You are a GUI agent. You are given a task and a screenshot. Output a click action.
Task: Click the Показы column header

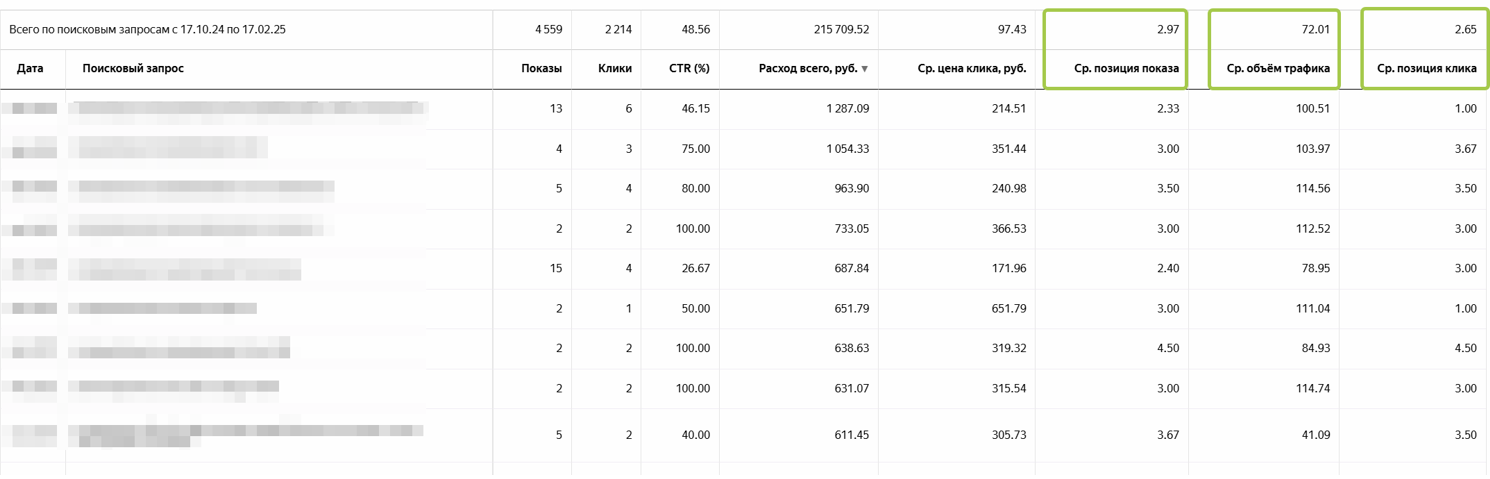(541, 68)
